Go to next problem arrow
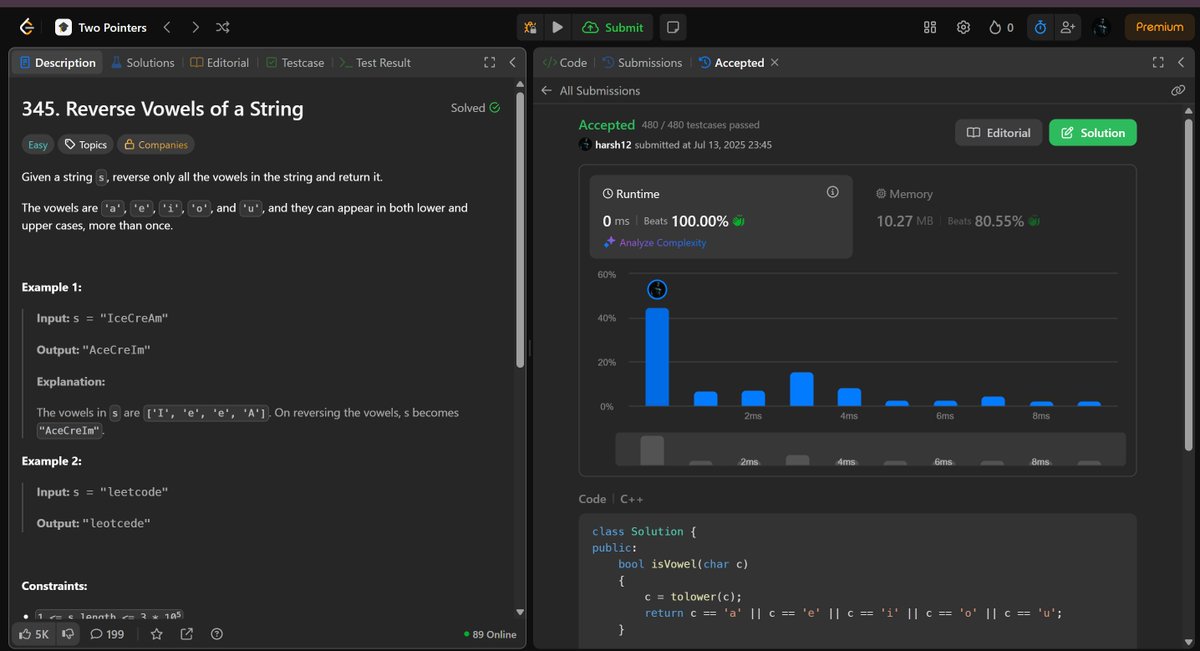1200x651 pixels. [195, 27]
